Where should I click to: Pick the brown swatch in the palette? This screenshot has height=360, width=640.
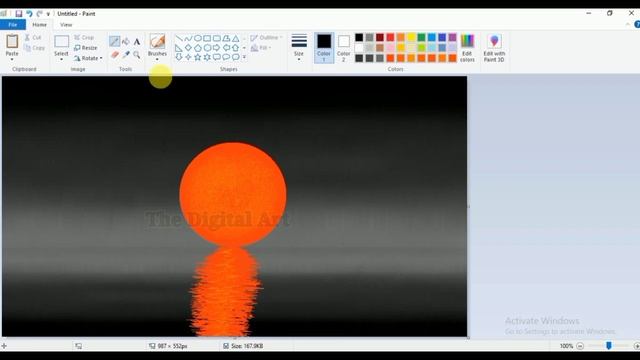pos(380,48)
